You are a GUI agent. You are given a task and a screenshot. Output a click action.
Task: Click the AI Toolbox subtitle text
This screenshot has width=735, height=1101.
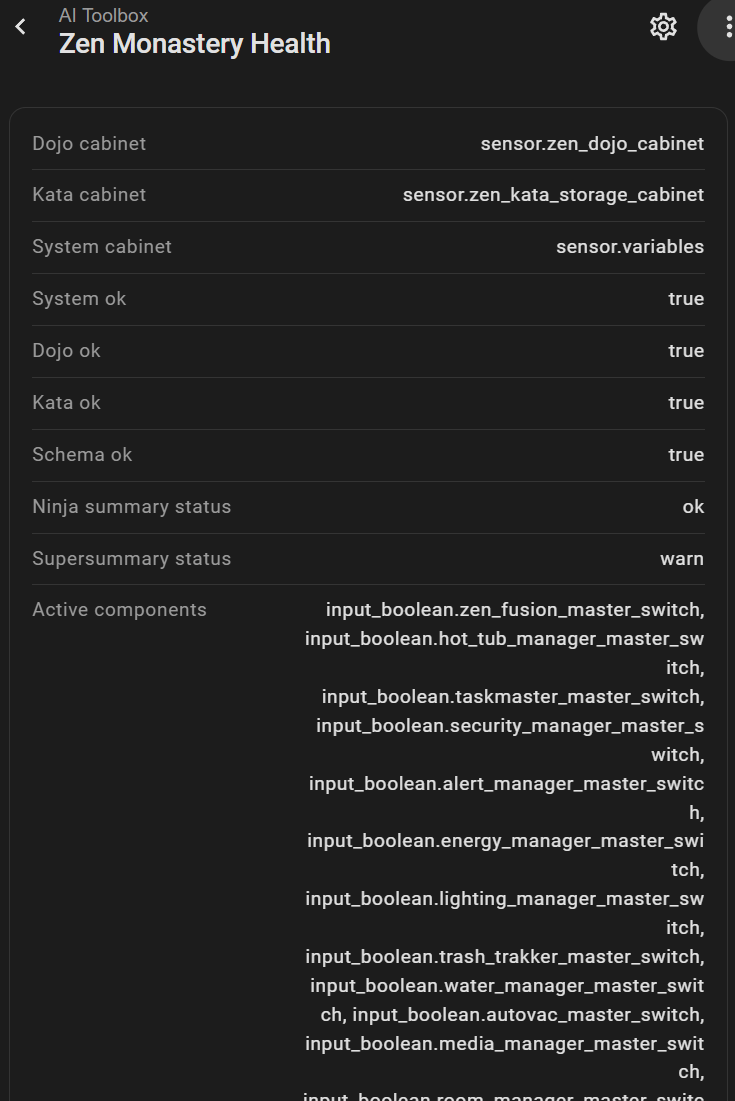(x=103, y=15)
